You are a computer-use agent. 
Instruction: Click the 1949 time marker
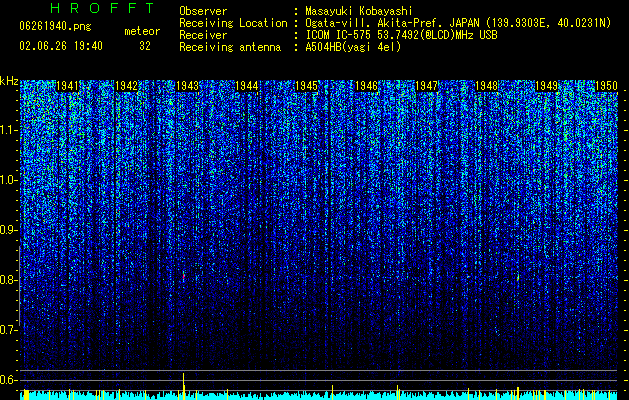(x=546, y=86)
